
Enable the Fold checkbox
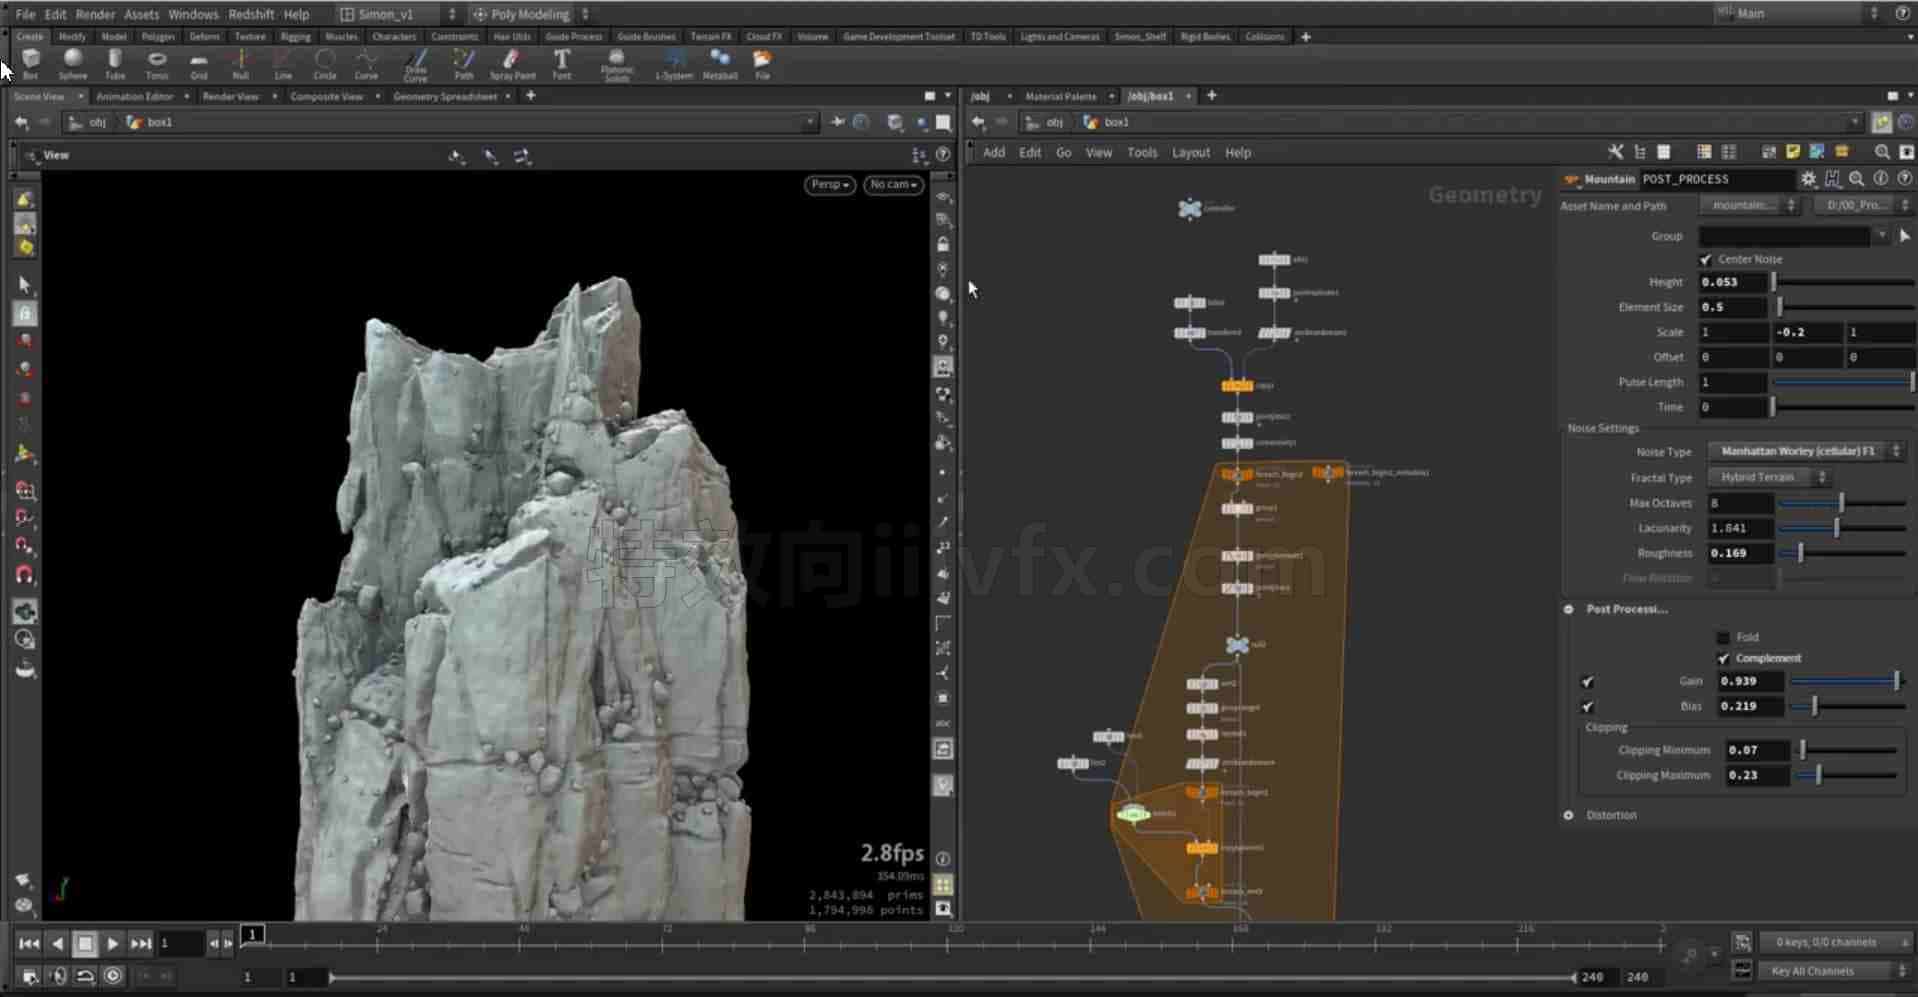coord(1723,637)
